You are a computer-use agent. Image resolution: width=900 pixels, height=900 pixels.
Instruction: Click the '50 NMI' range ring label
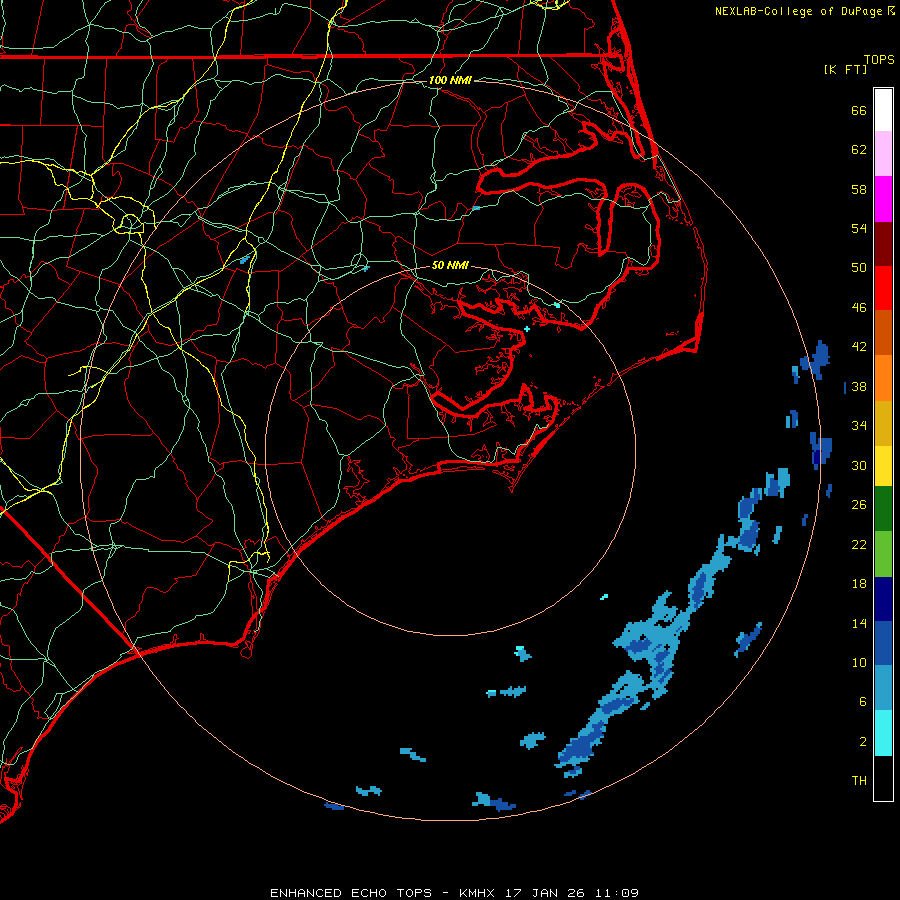click(450, 265)
